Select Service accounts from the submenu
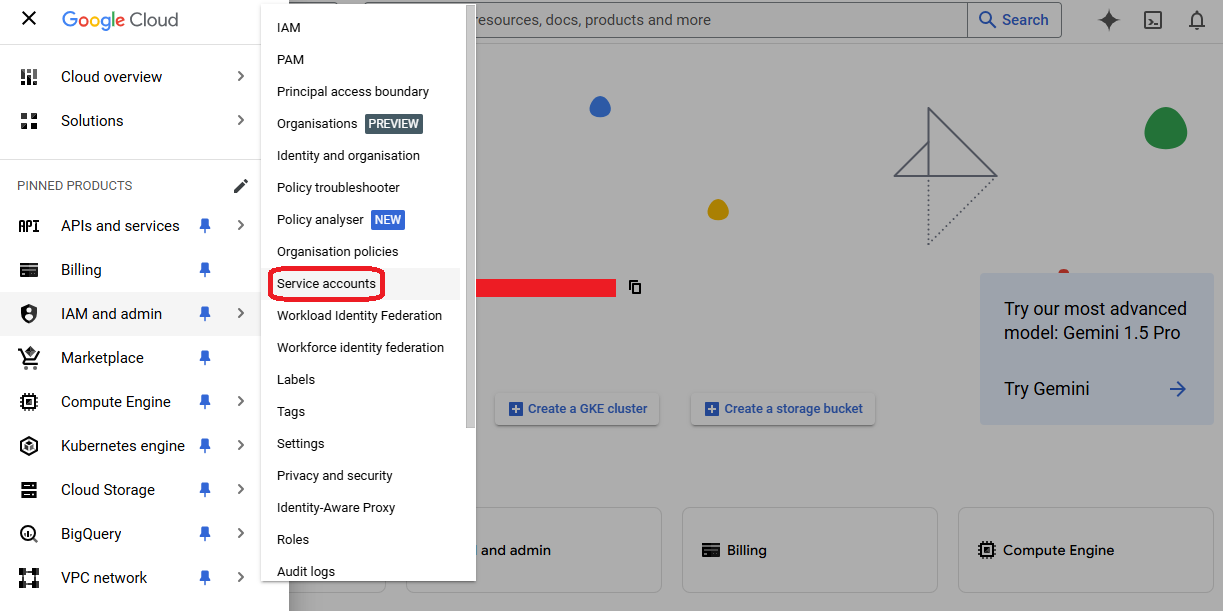The height and width of the screenshot is (611, 1223). [327, 284]
